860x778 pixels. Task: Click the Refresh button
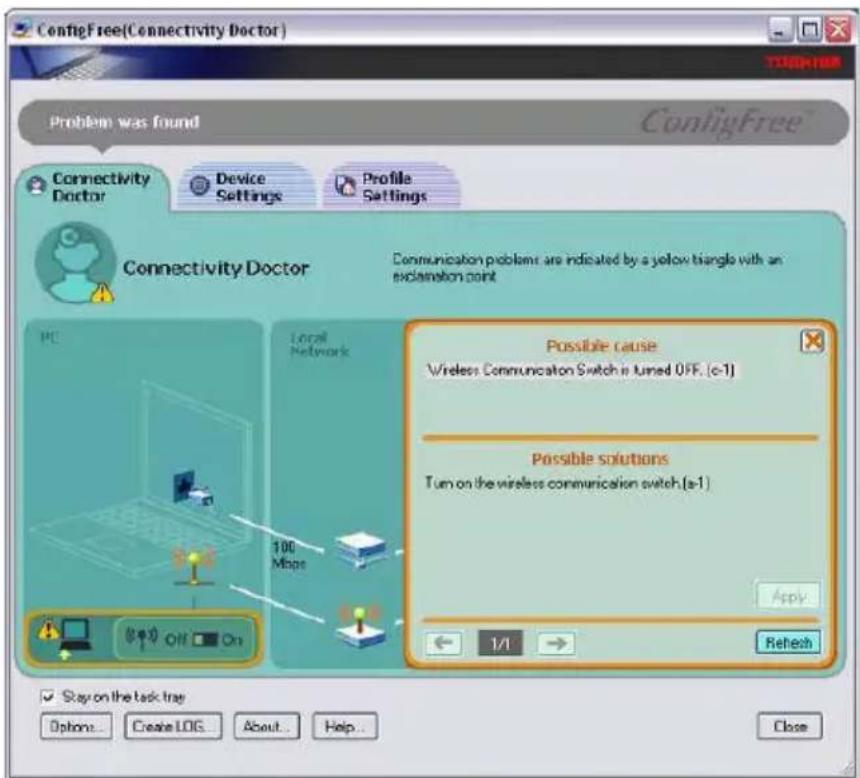[x=789, y=642]
